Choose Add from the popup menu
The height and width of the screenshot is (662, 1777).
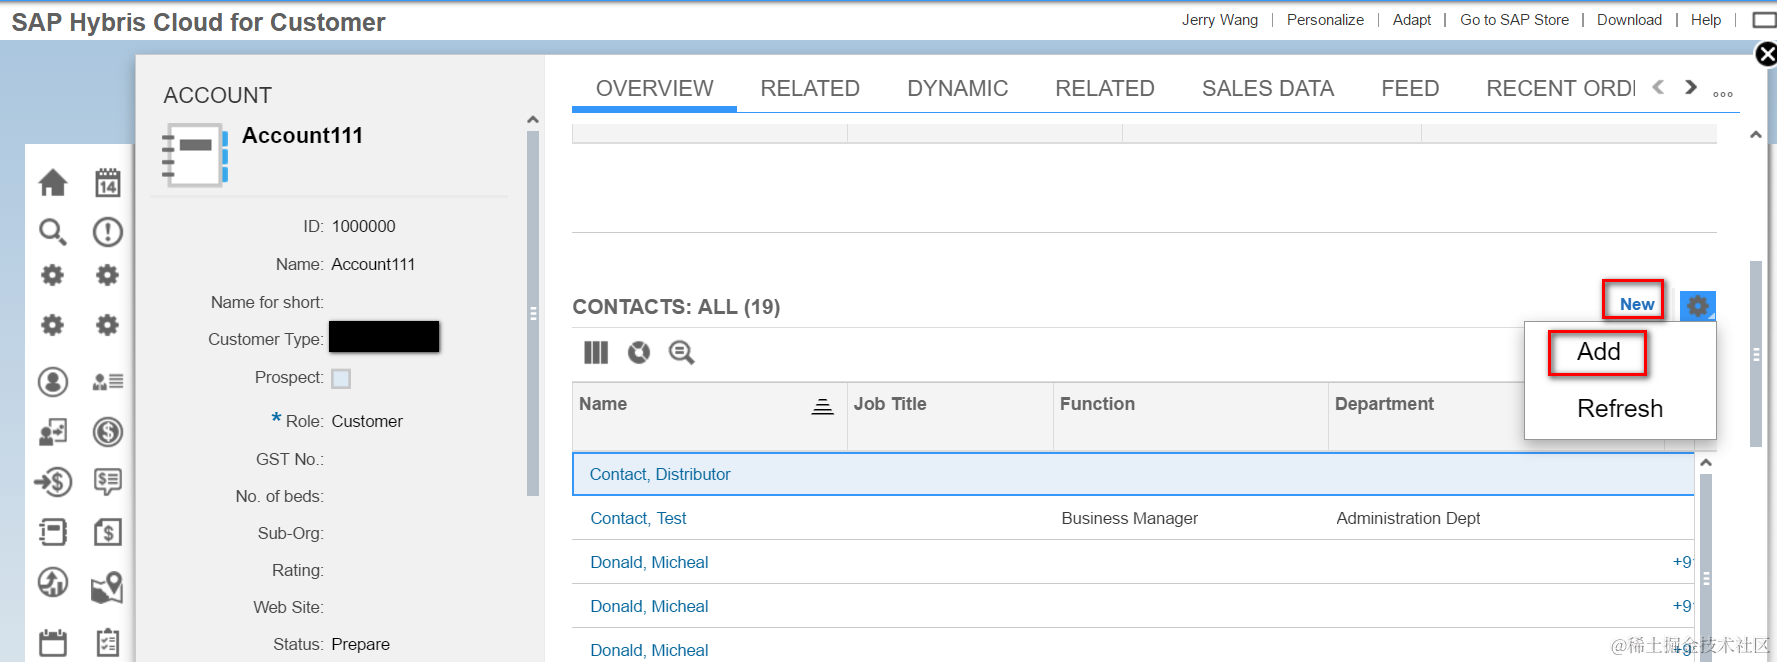pos(1598,352)
